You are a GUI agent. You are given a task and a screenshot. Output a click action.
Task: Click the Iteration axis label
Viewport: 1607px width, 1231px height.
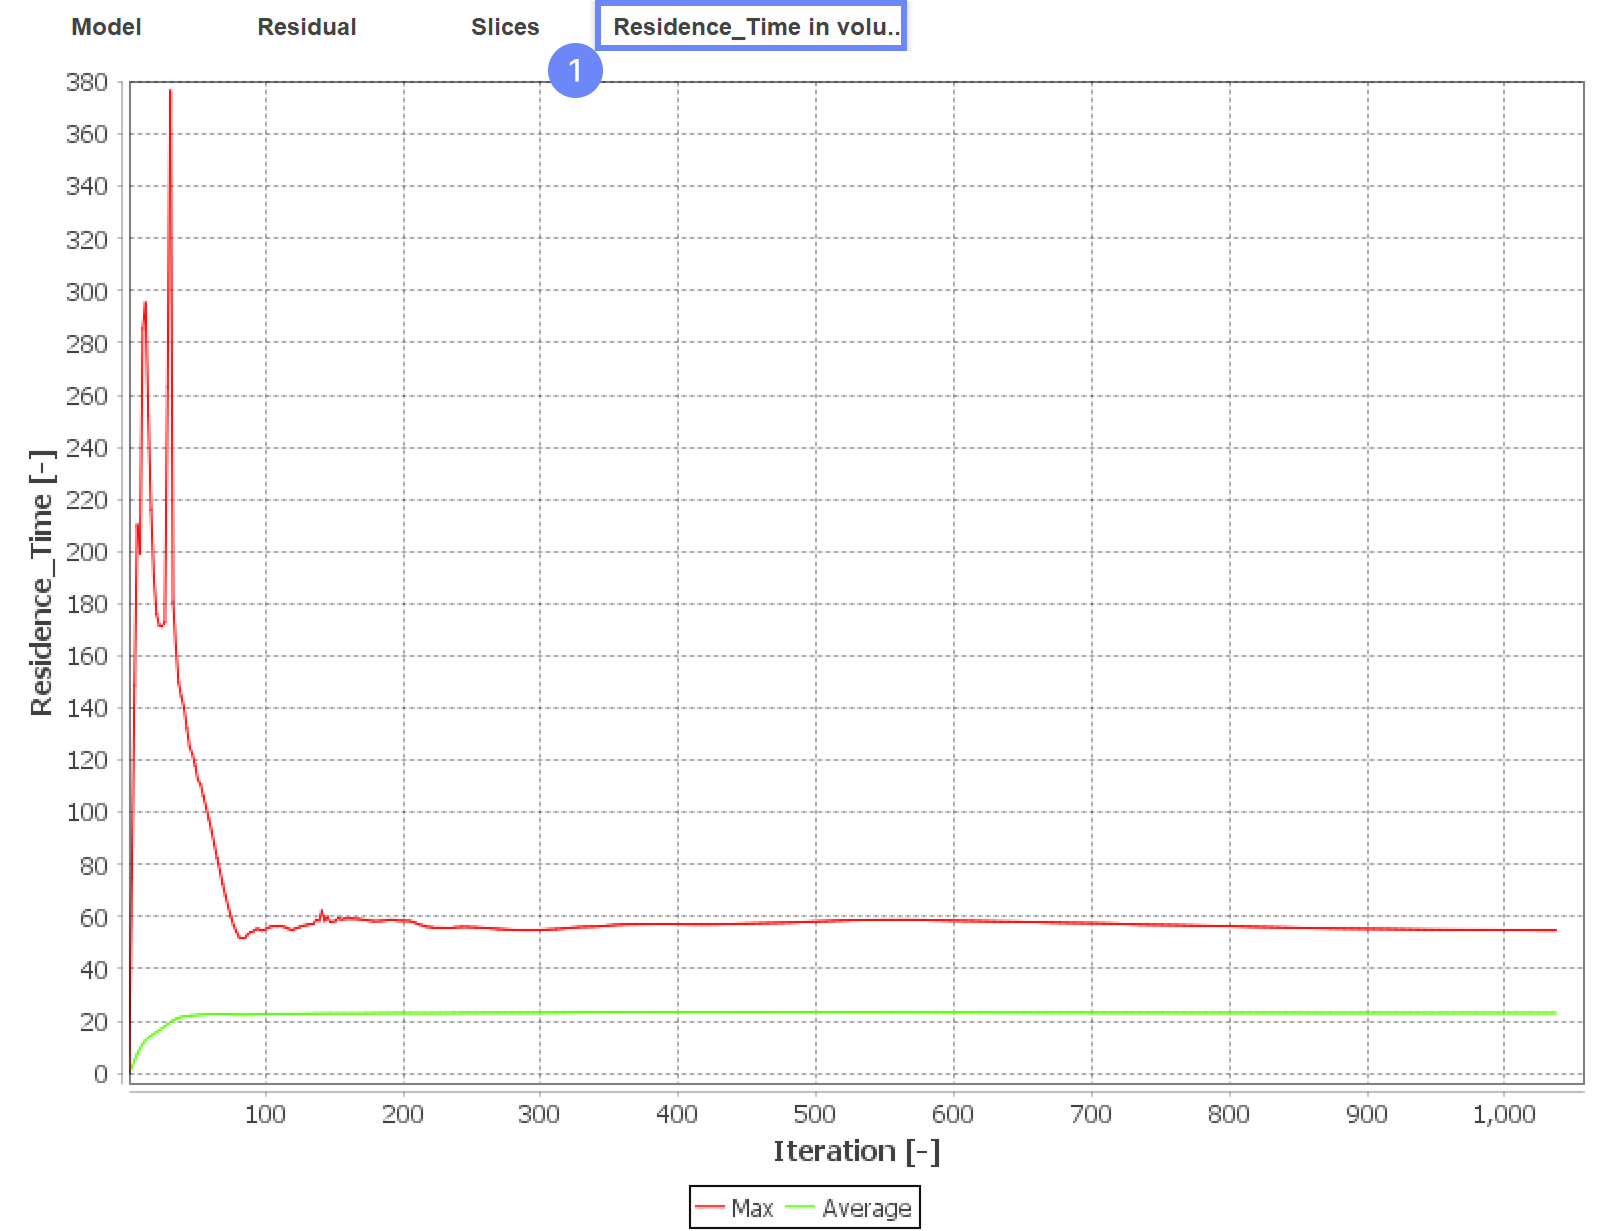pyautogui.click(x=858, y=1150)
